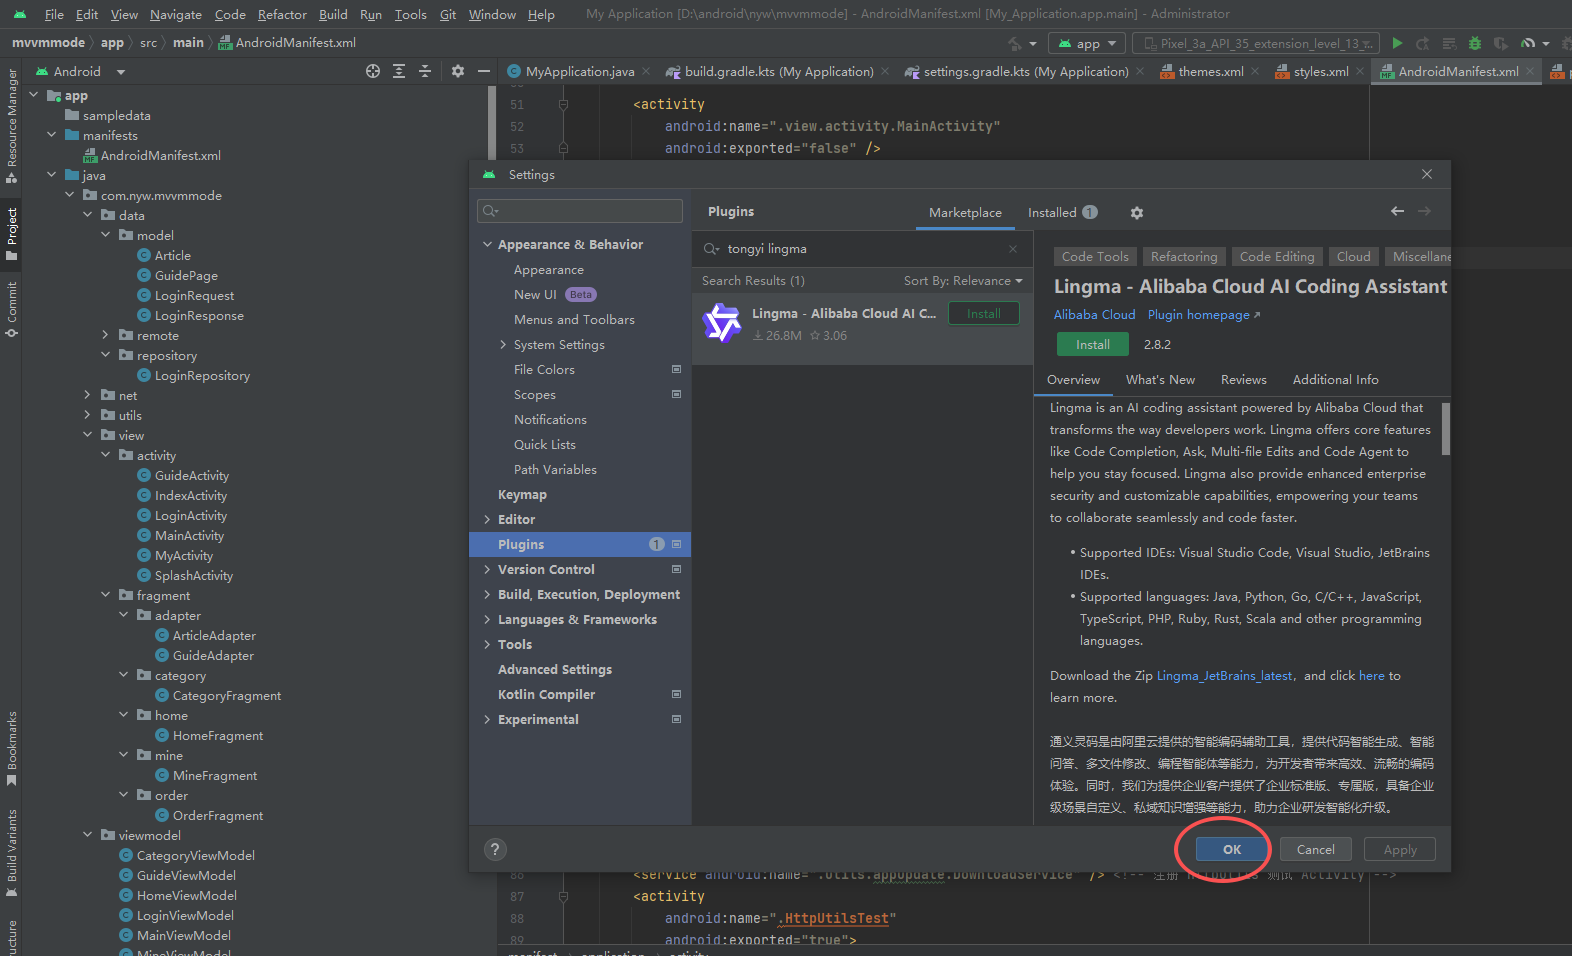Click OK in Settings dialog

coord(1232,849)
